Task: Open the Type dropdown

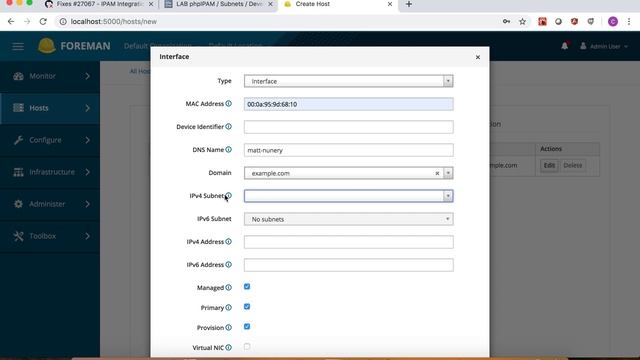Action: pyautogui.click(x=349, y=81)
